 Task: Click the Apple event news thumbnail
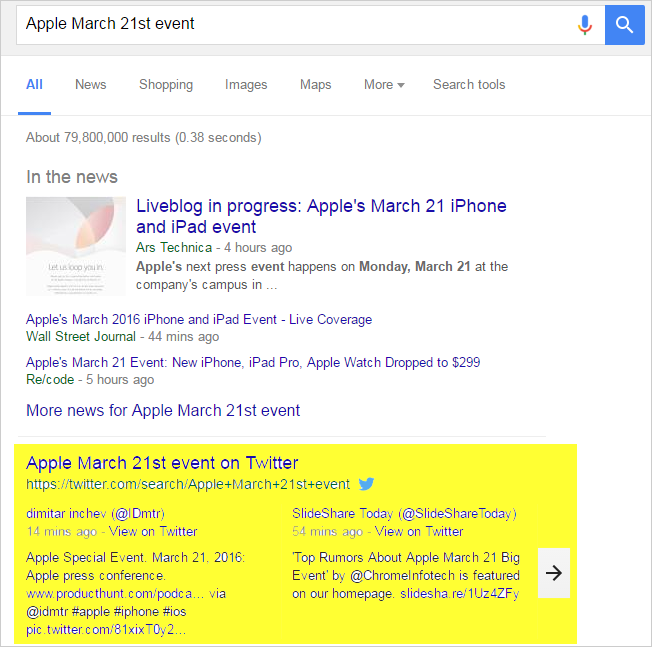coord(76,246)
